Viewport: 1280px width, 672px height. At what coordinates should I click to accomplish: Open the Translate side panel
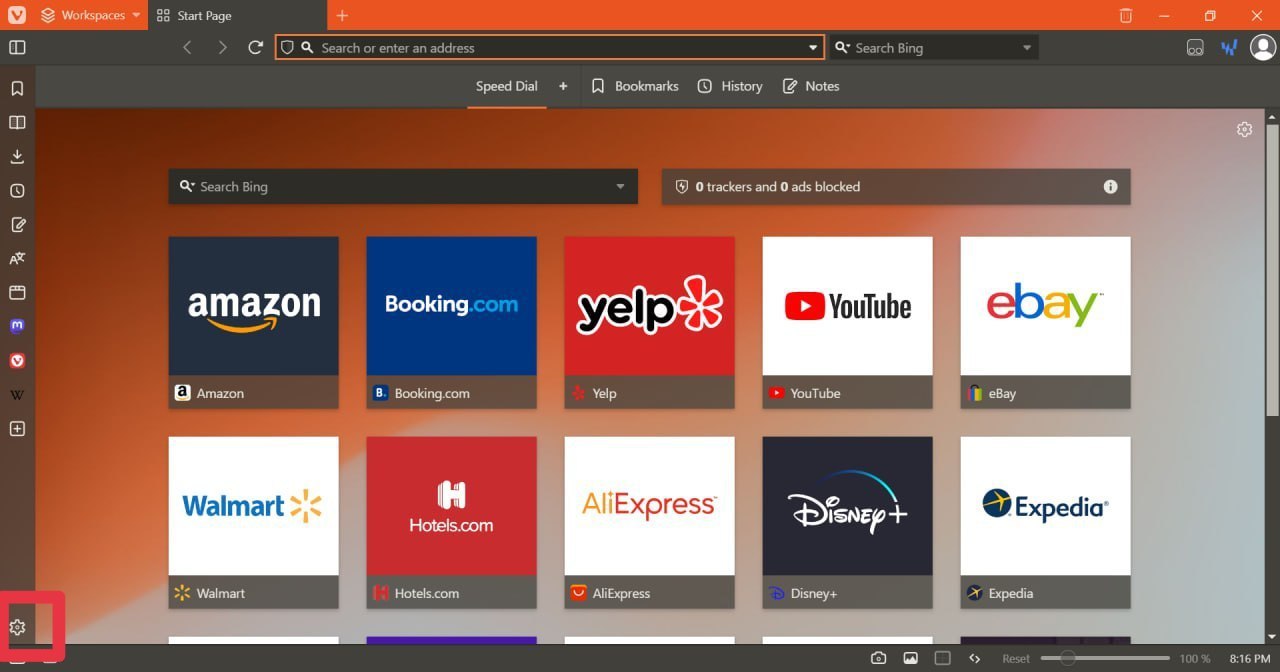[x=17, y=258]
